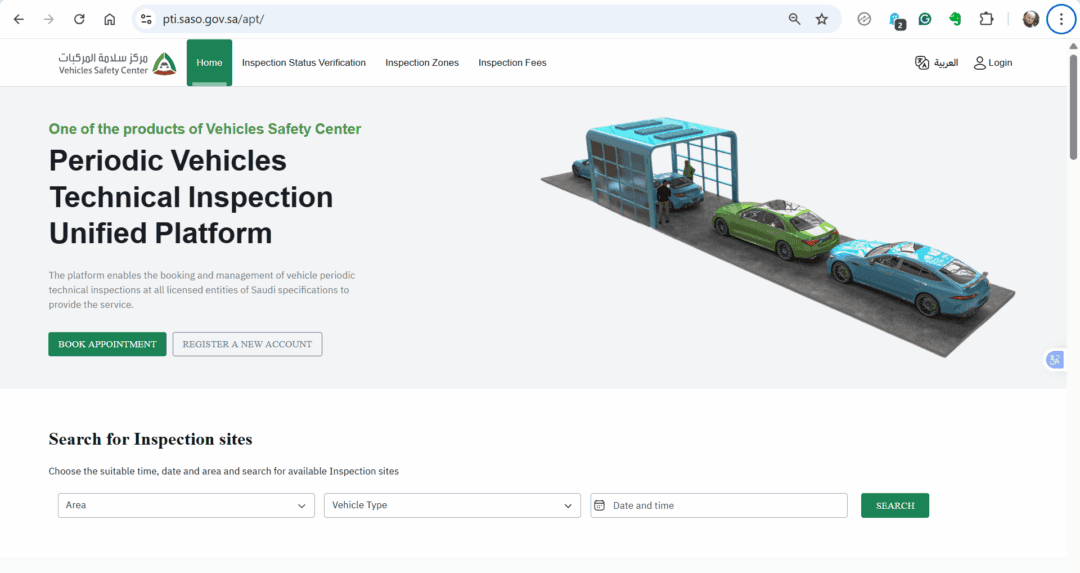The width and height of the screenshot is (1080, 573).
Task: Open Chrome's three-dot menu
Action: pyautogui.click(x=1061, y=19)
